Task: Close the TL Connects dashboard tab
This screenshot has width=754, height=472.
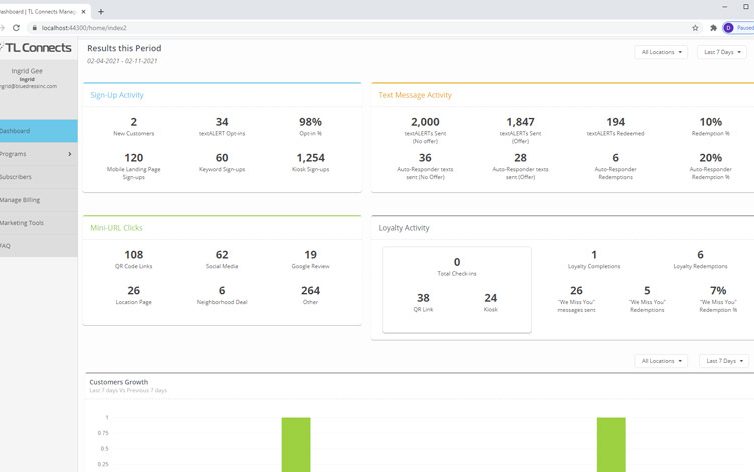Action: 83,11
